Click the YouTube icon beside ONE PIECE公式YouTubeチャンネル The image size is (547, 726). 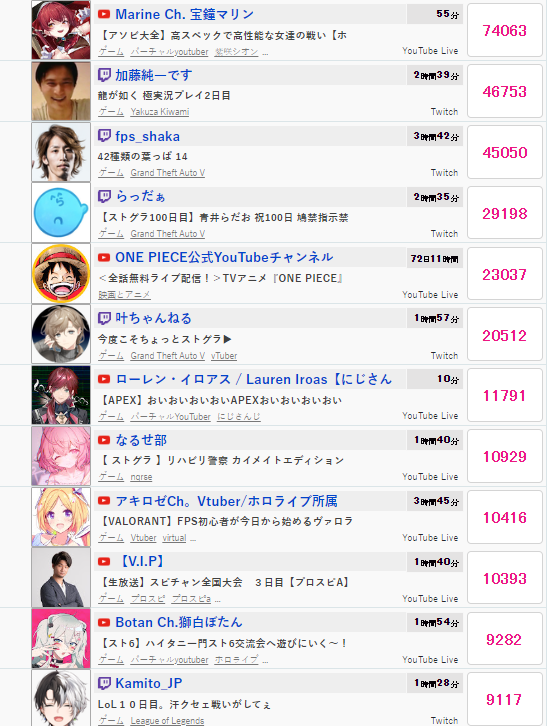coord(104,257)
